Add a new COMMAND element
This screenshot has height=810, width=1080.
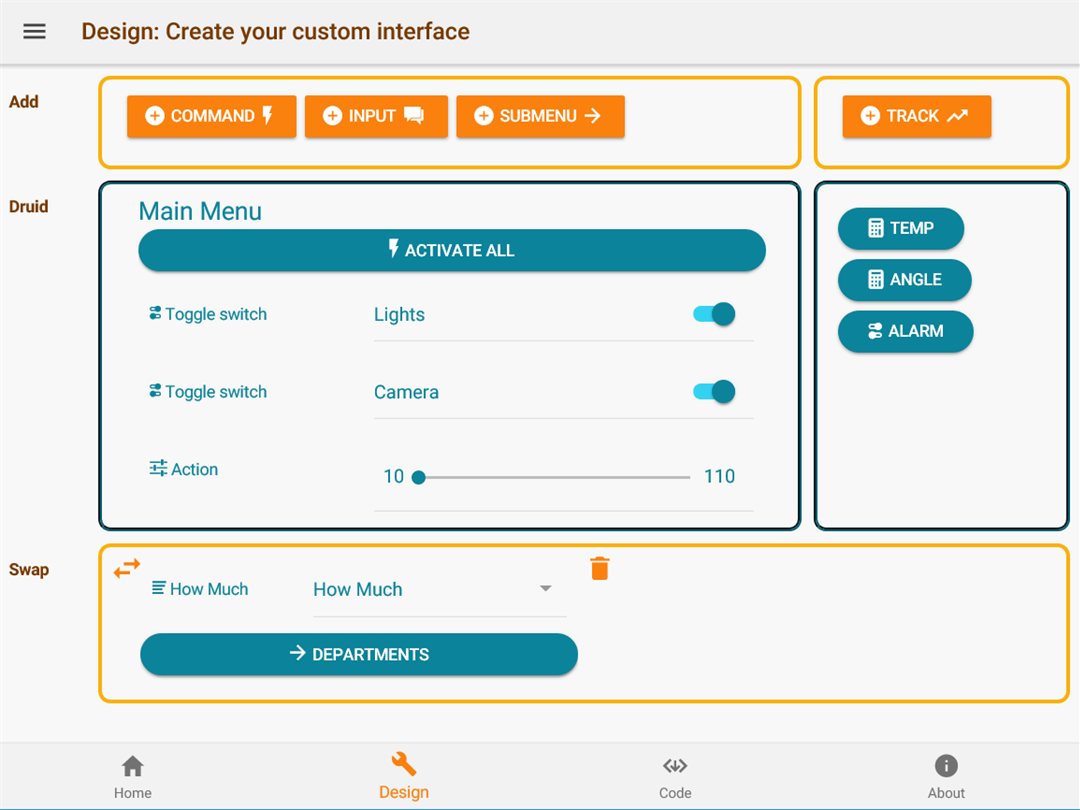(x=211, y=116)
